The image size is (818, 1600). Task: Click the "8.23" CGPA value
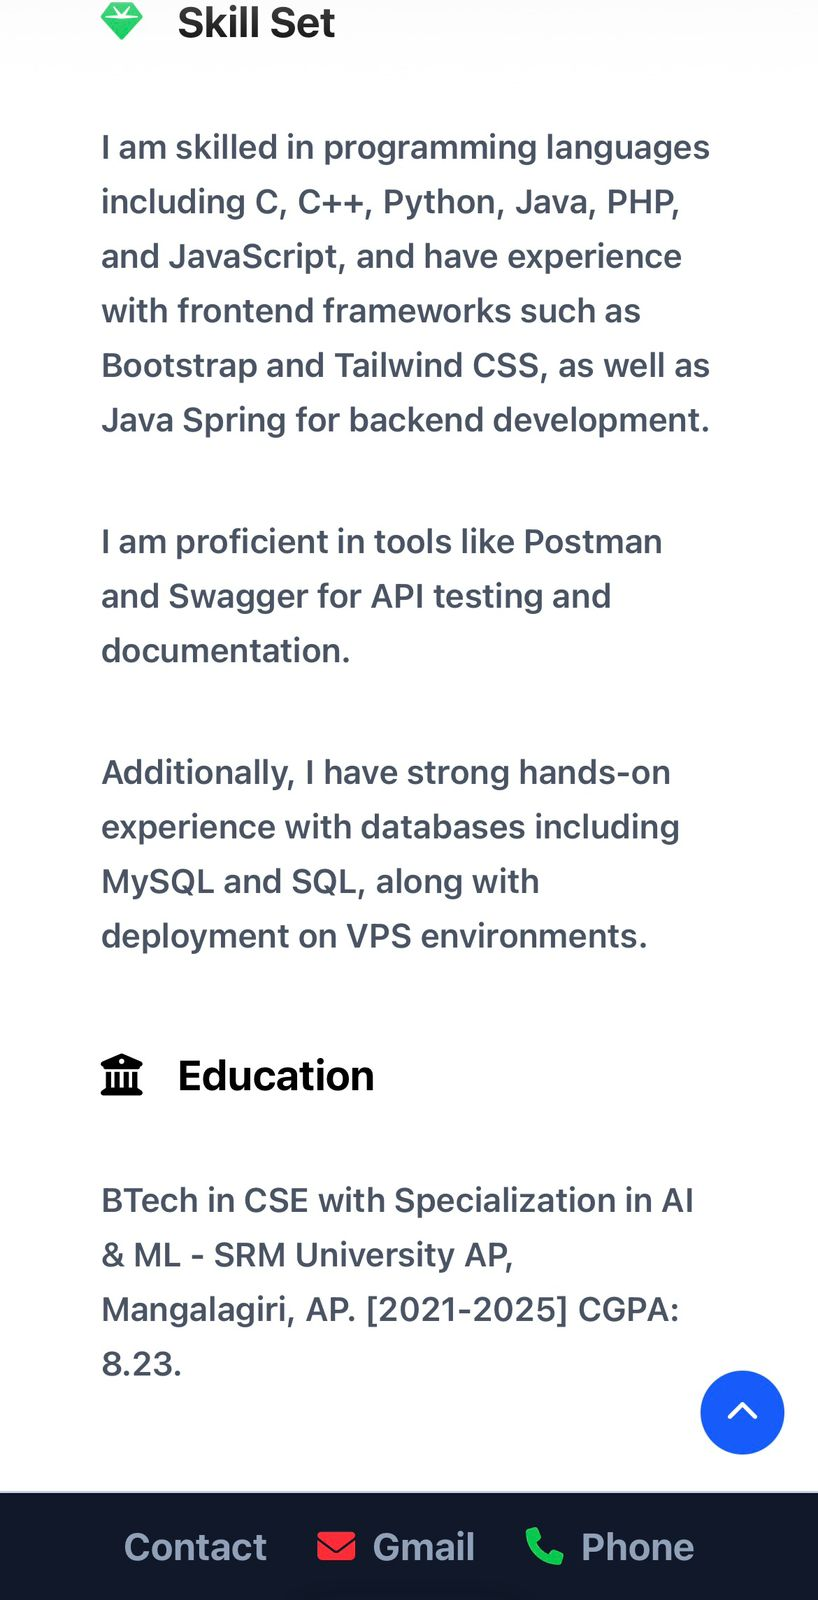click(140, 1364)
